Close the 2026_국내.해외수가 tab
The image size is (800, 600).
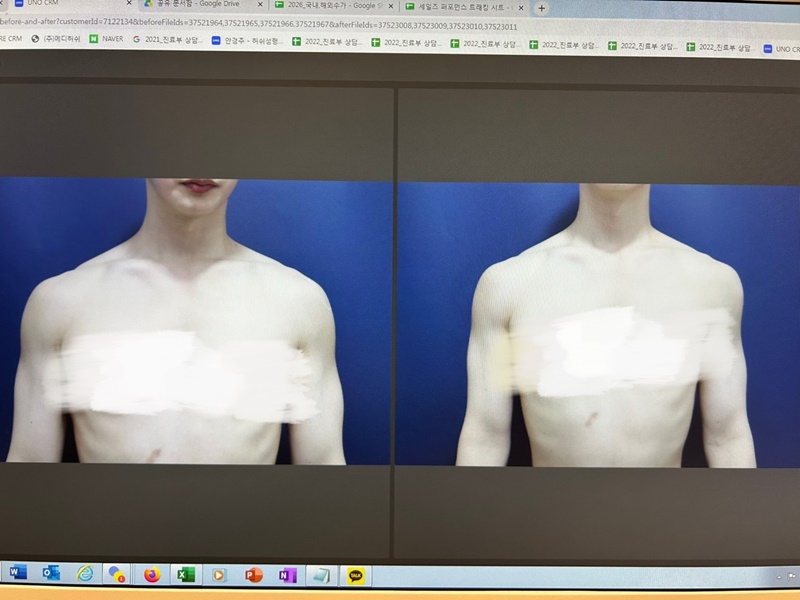(391, 6)
